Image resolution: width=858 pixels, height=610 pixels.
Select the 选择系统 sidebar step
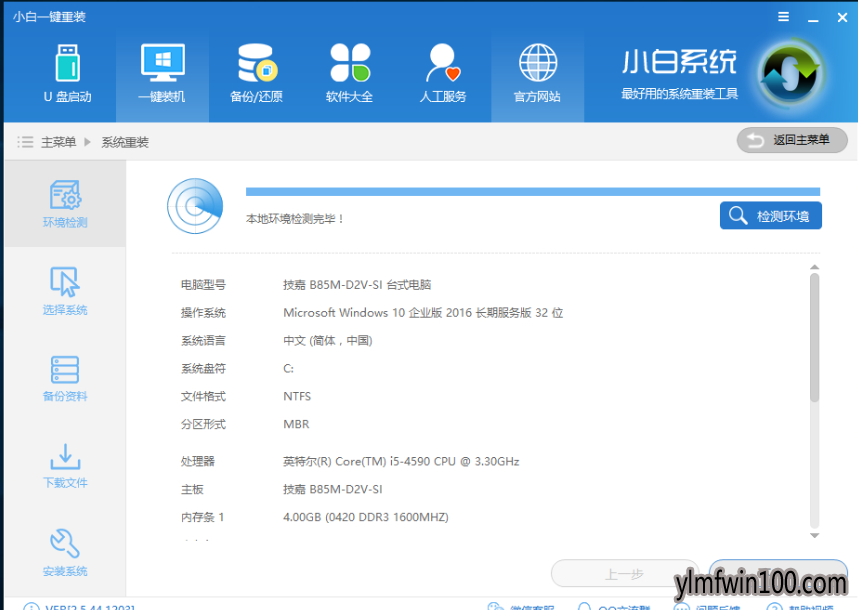[x=65, y=291]
